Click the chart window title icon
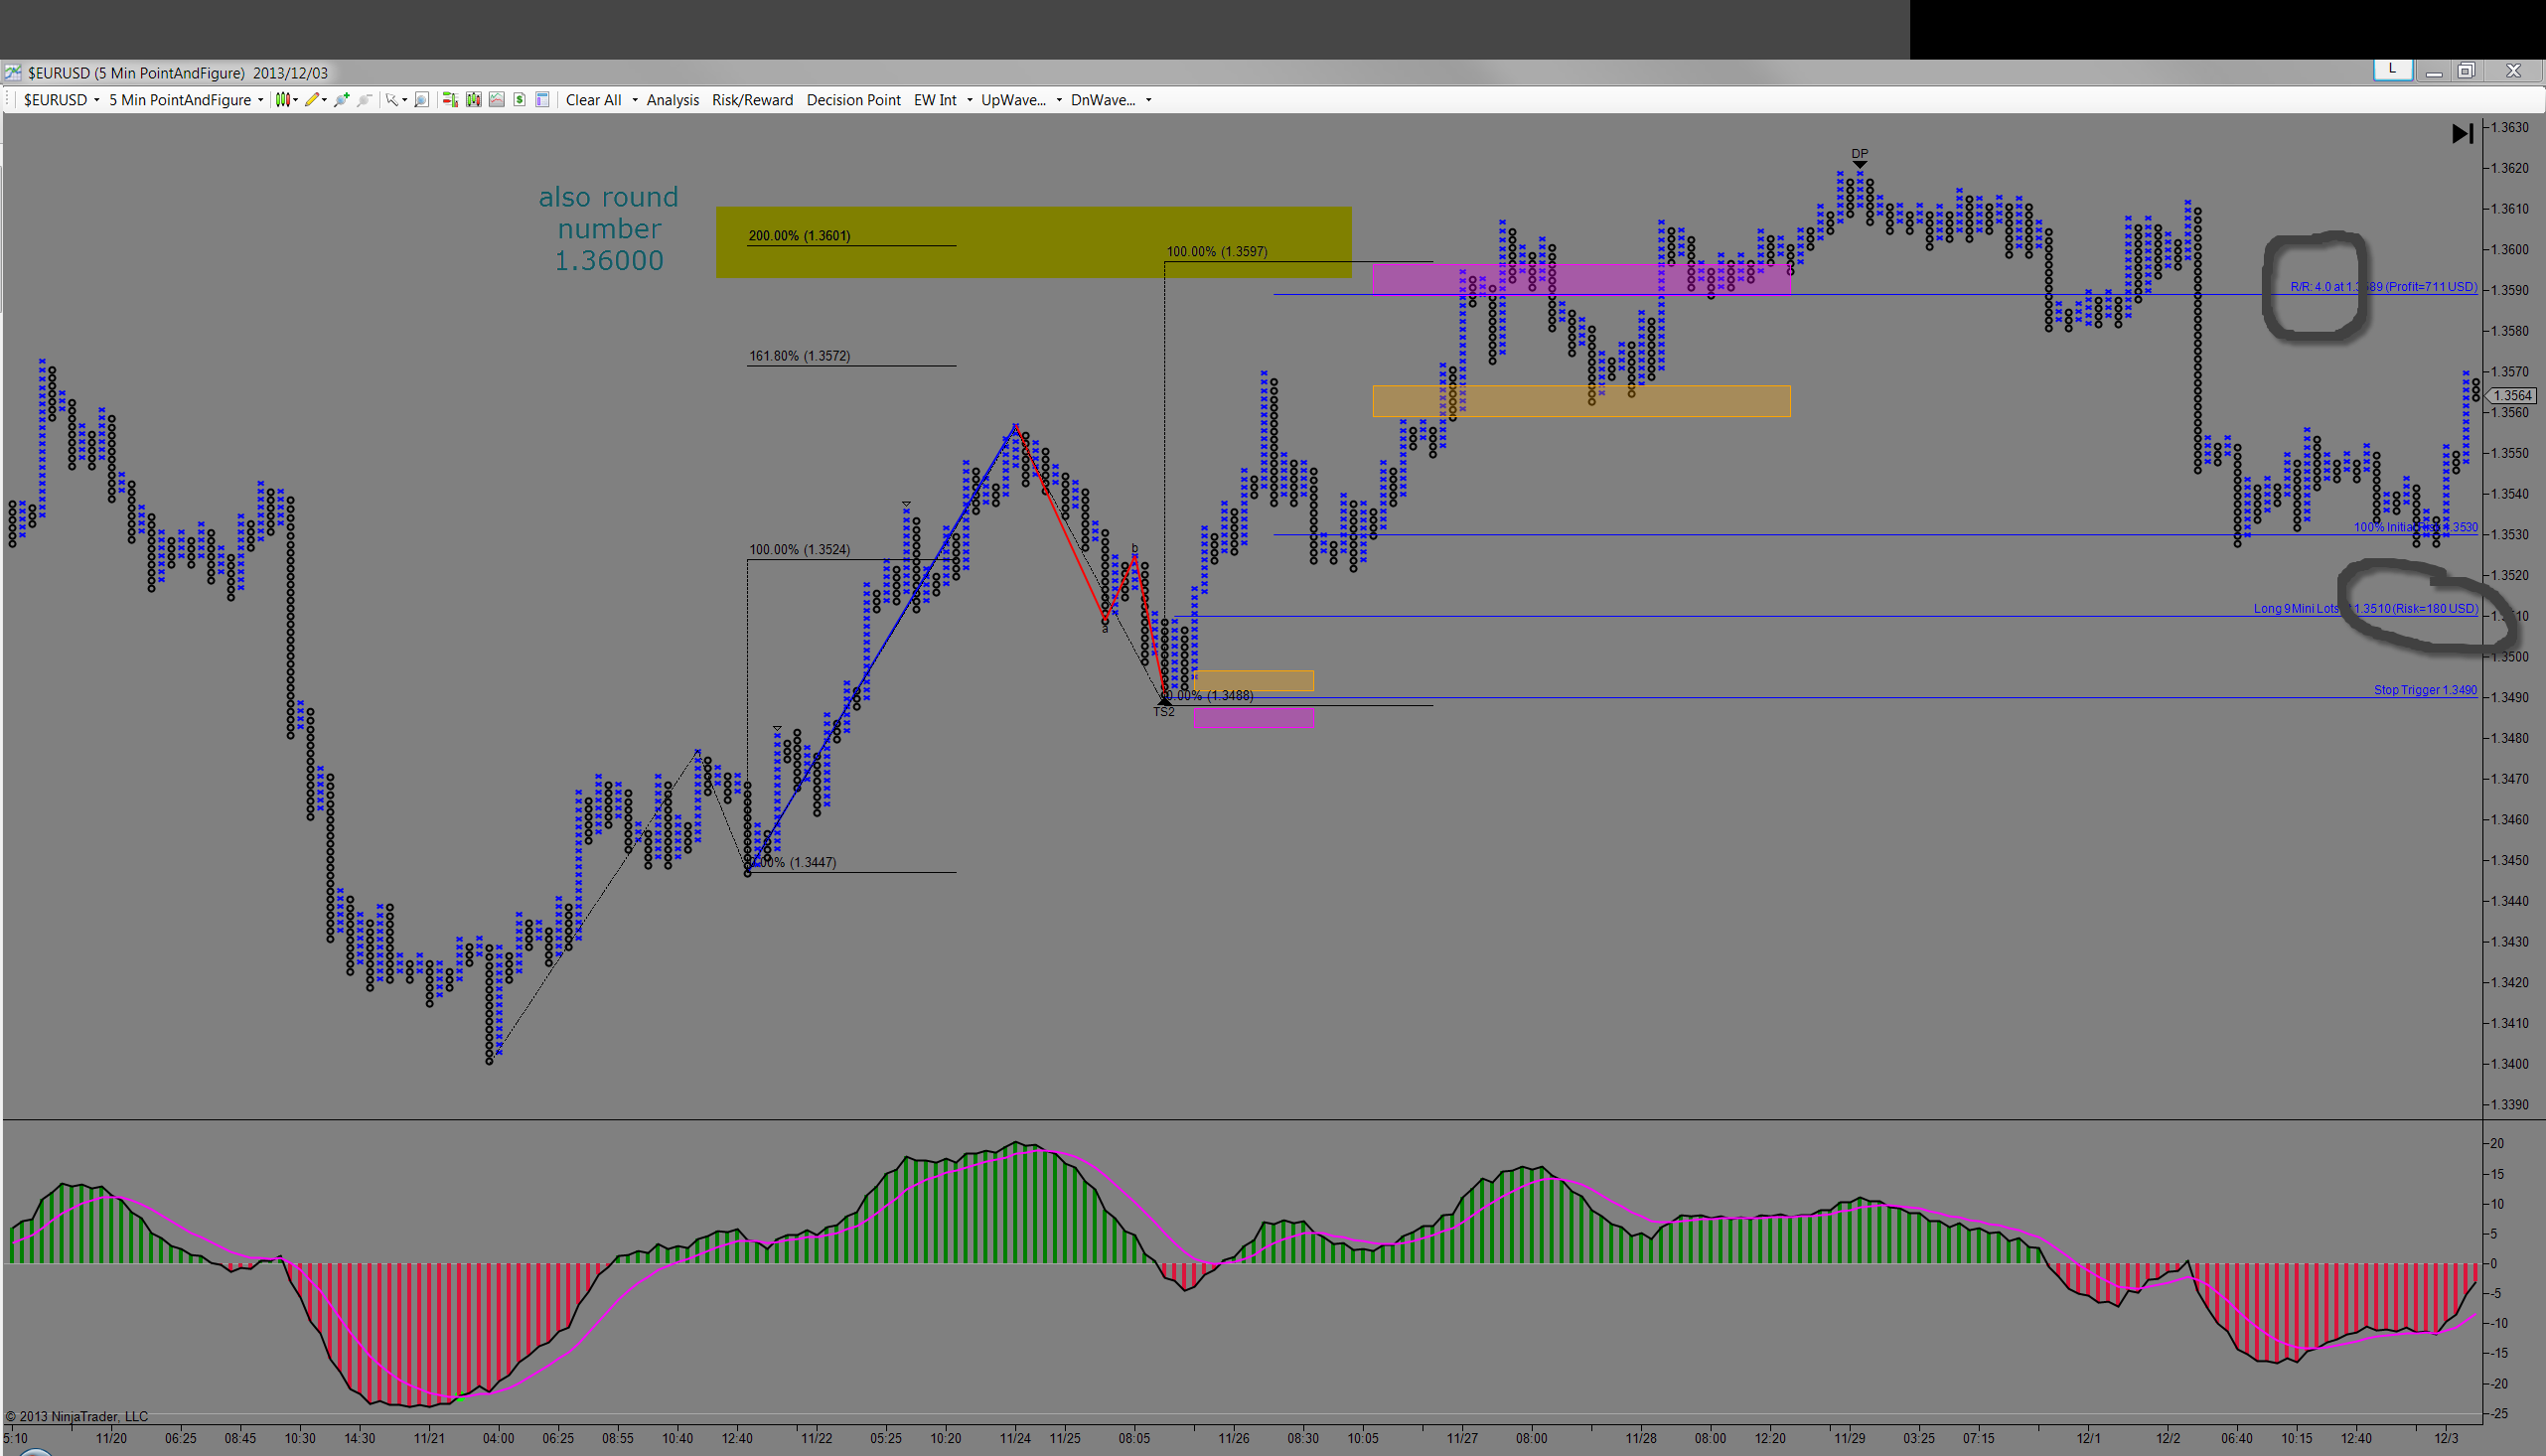2546x1456 pixels. [13, 73]
